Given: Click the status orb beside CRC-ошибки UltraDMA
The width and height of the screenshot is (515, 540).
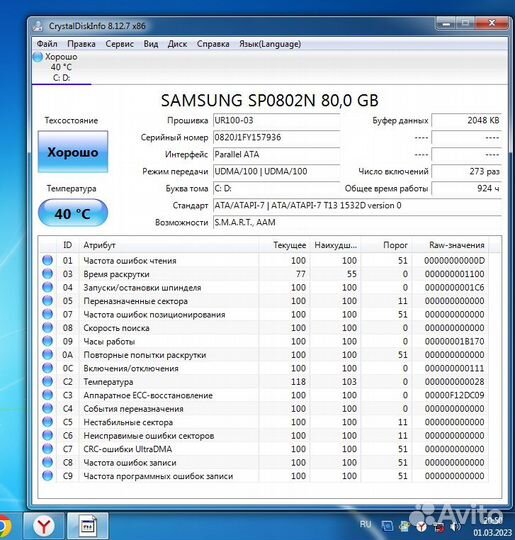Looking at the screenshot, I should tap(48, 449).
